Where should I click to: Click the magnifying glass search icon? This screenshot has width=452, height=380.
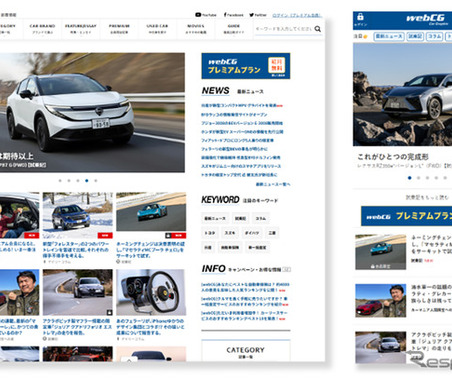pyautogui.click(x=318, y=29)
